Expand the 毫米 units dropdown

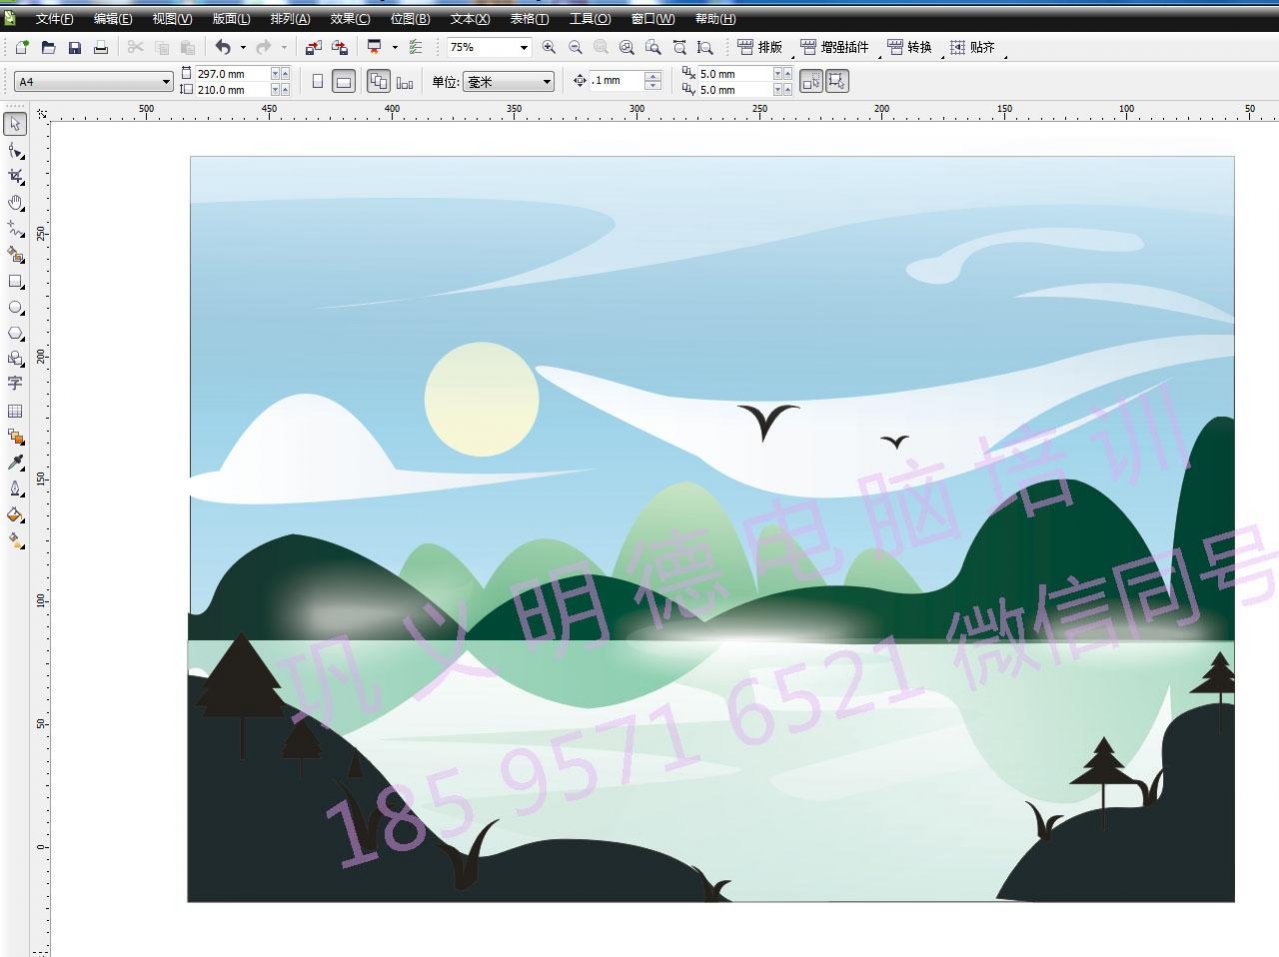coord(547,82)
